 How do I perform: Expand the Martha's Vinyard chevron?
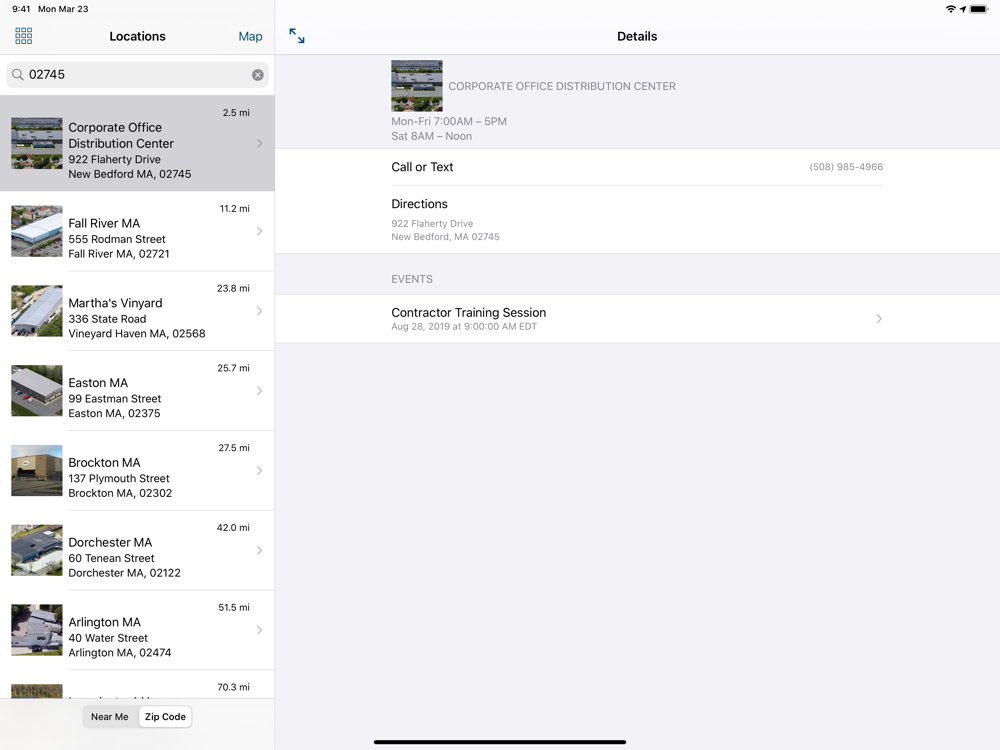tap(260, 311)
